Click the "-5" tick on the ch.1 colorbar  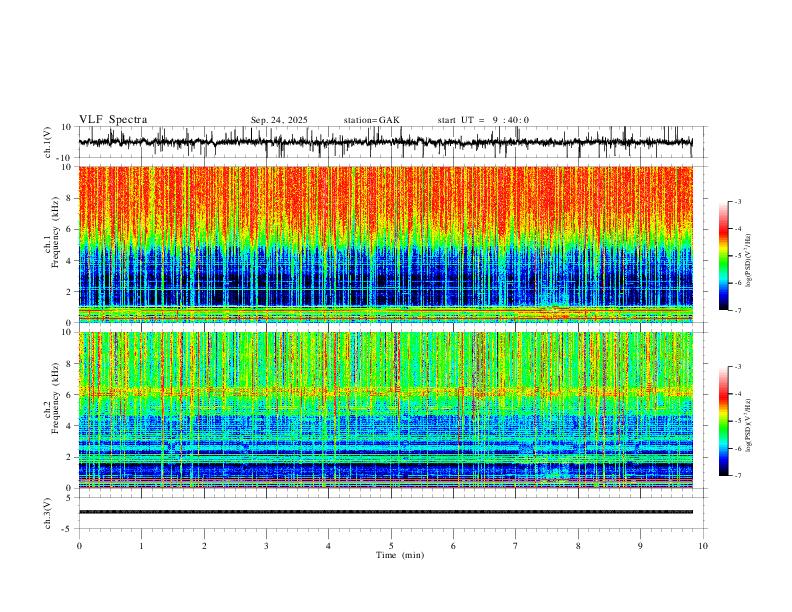738,256
